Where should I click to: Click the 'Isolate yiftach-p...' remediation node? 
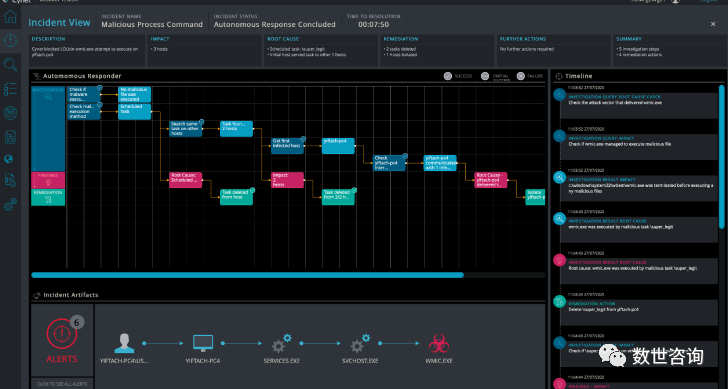click(x=535, y=197)
